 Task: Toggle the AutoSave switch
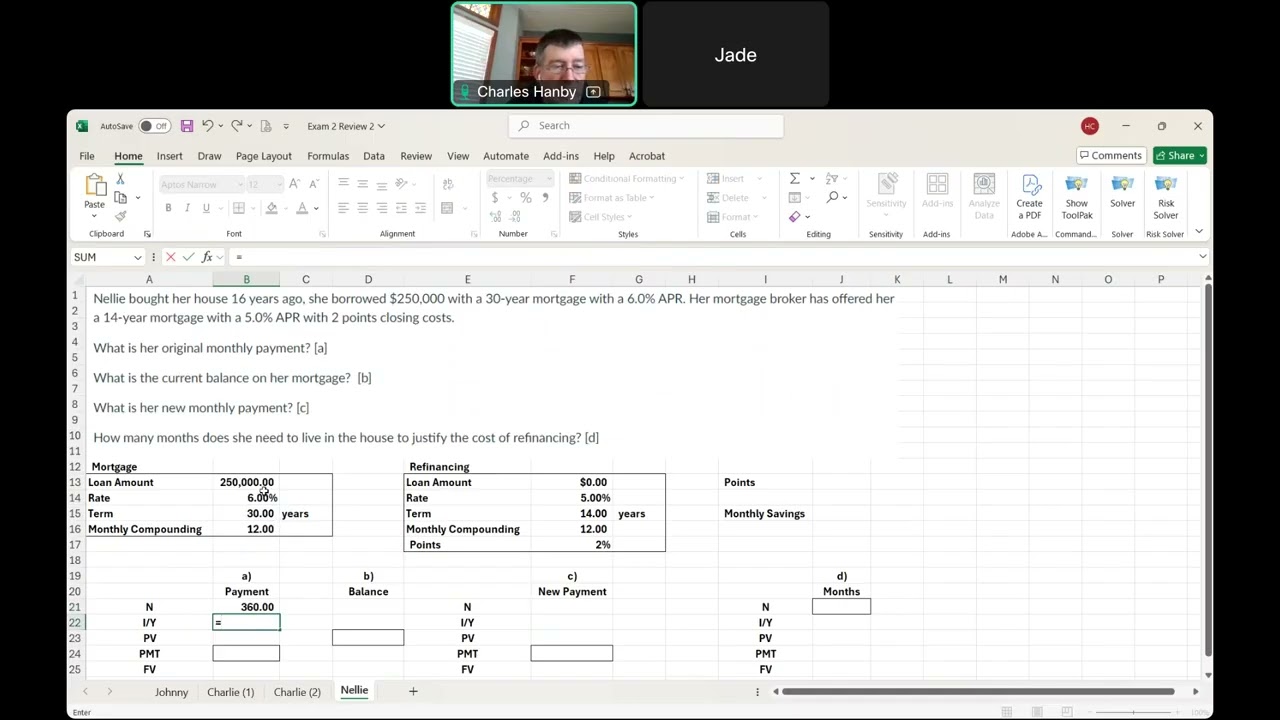tap(154, 126)
